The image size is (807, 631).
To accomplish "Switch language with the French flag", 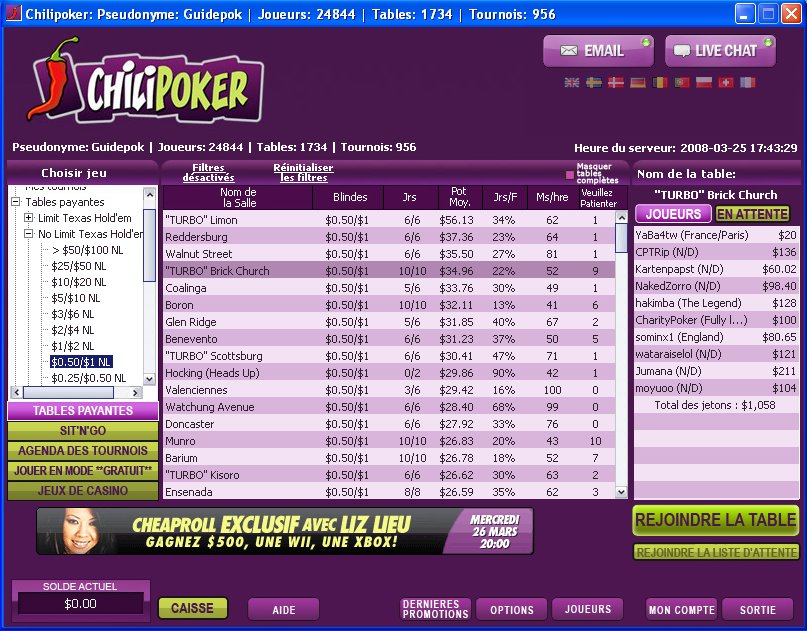I will (x=748, y=82).
